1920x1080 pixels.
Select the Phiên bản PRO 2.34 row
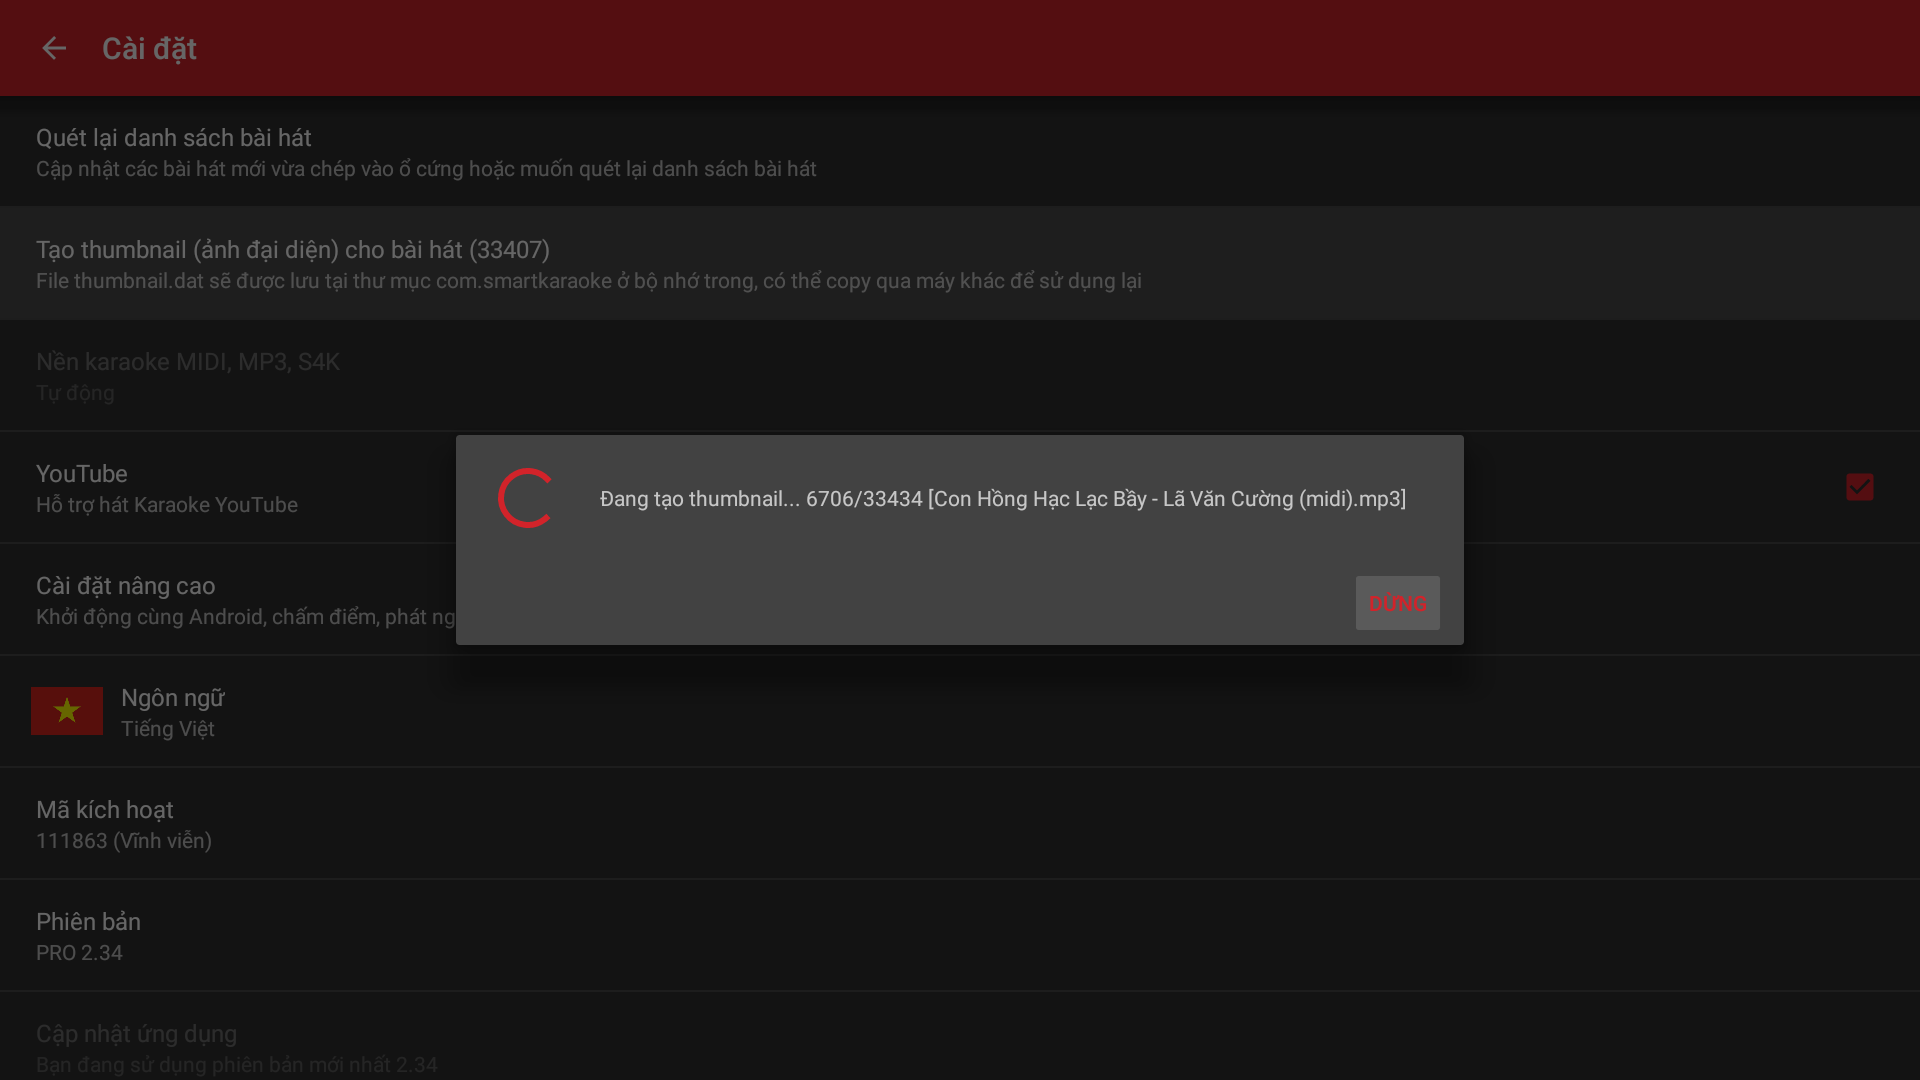click(960, 936)
